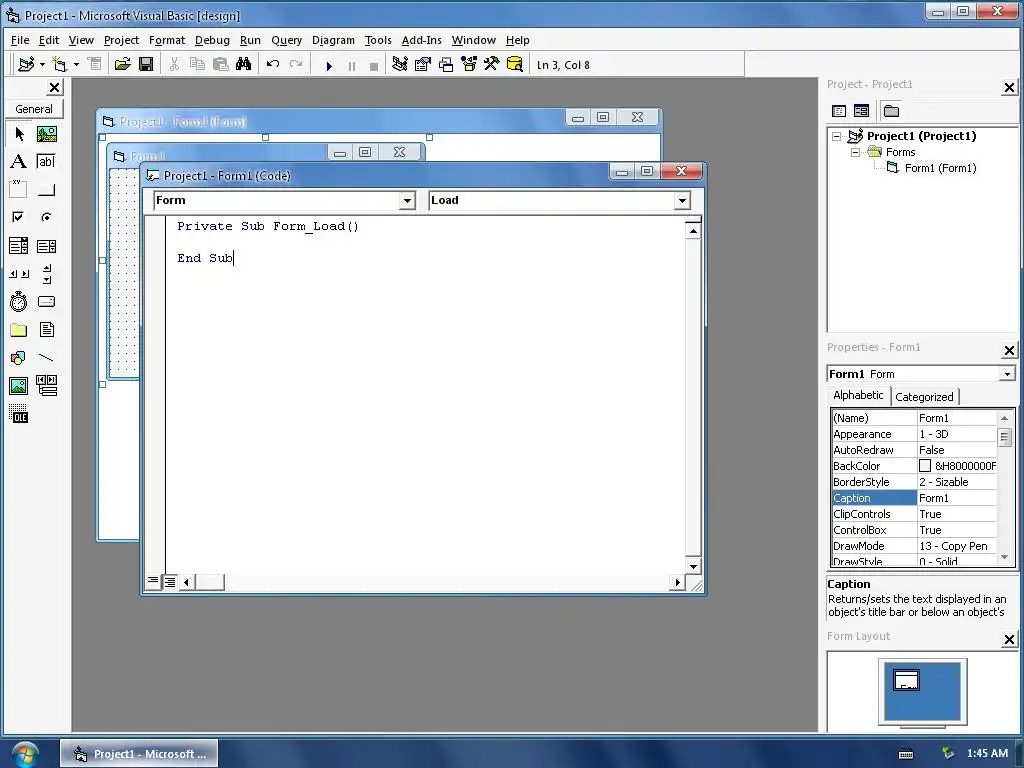This screenshot has width=1024, height=768.
Task: Select the PictureBox control in toolbox
Action: [46, 134]
